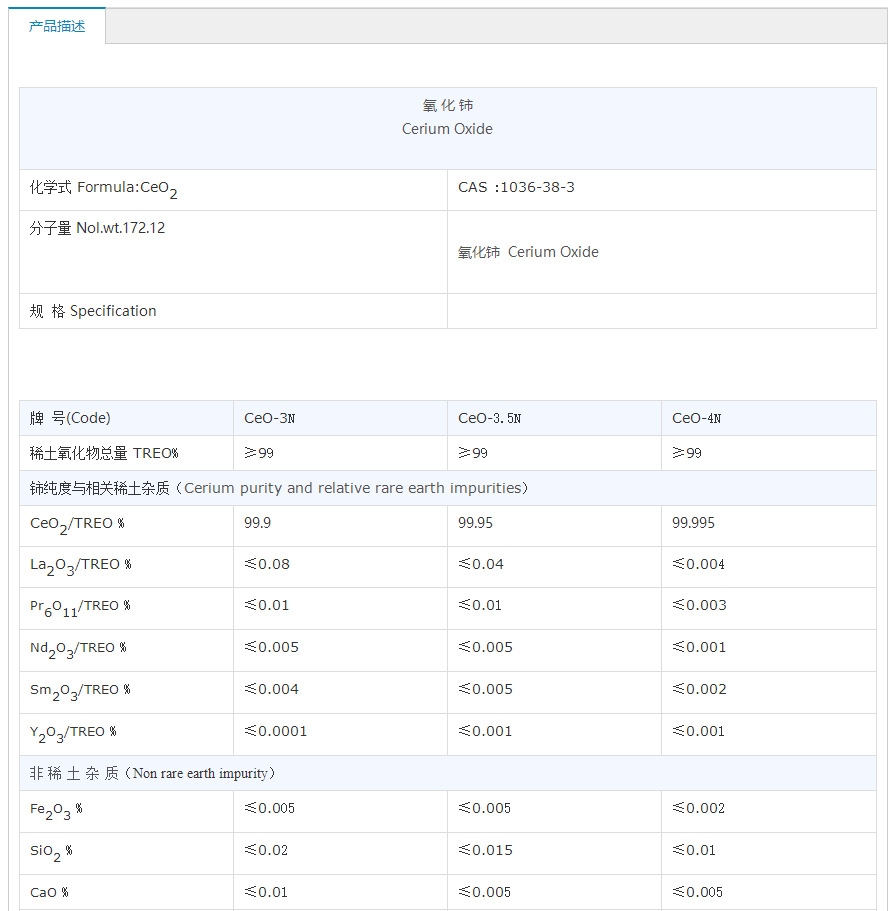The image size is (894, 911).
Task: Select the ≤0.08 lanthanum oxide value
Action: click(x=267, y=564)
